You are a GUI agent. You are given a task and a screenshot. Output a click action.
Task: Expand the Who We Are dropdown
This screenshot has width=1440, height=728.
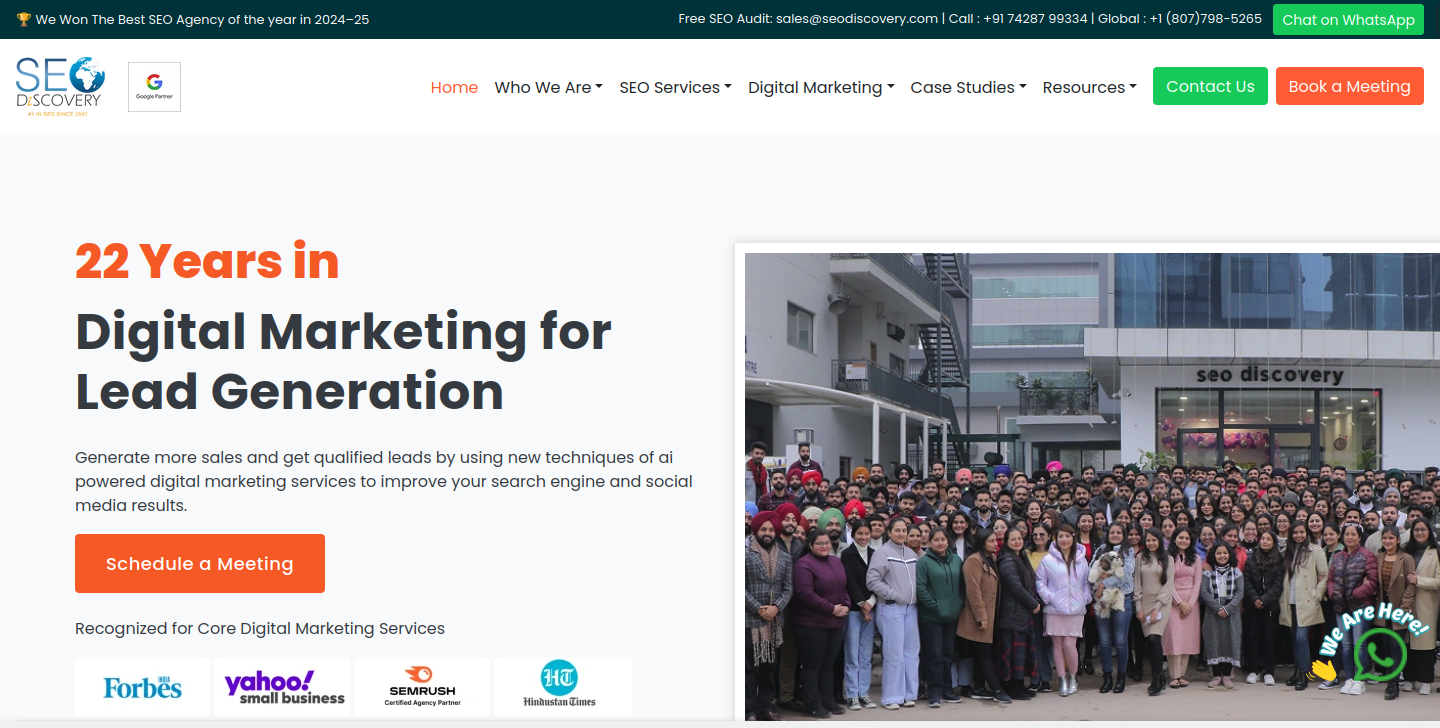click(x=548, y=87)
